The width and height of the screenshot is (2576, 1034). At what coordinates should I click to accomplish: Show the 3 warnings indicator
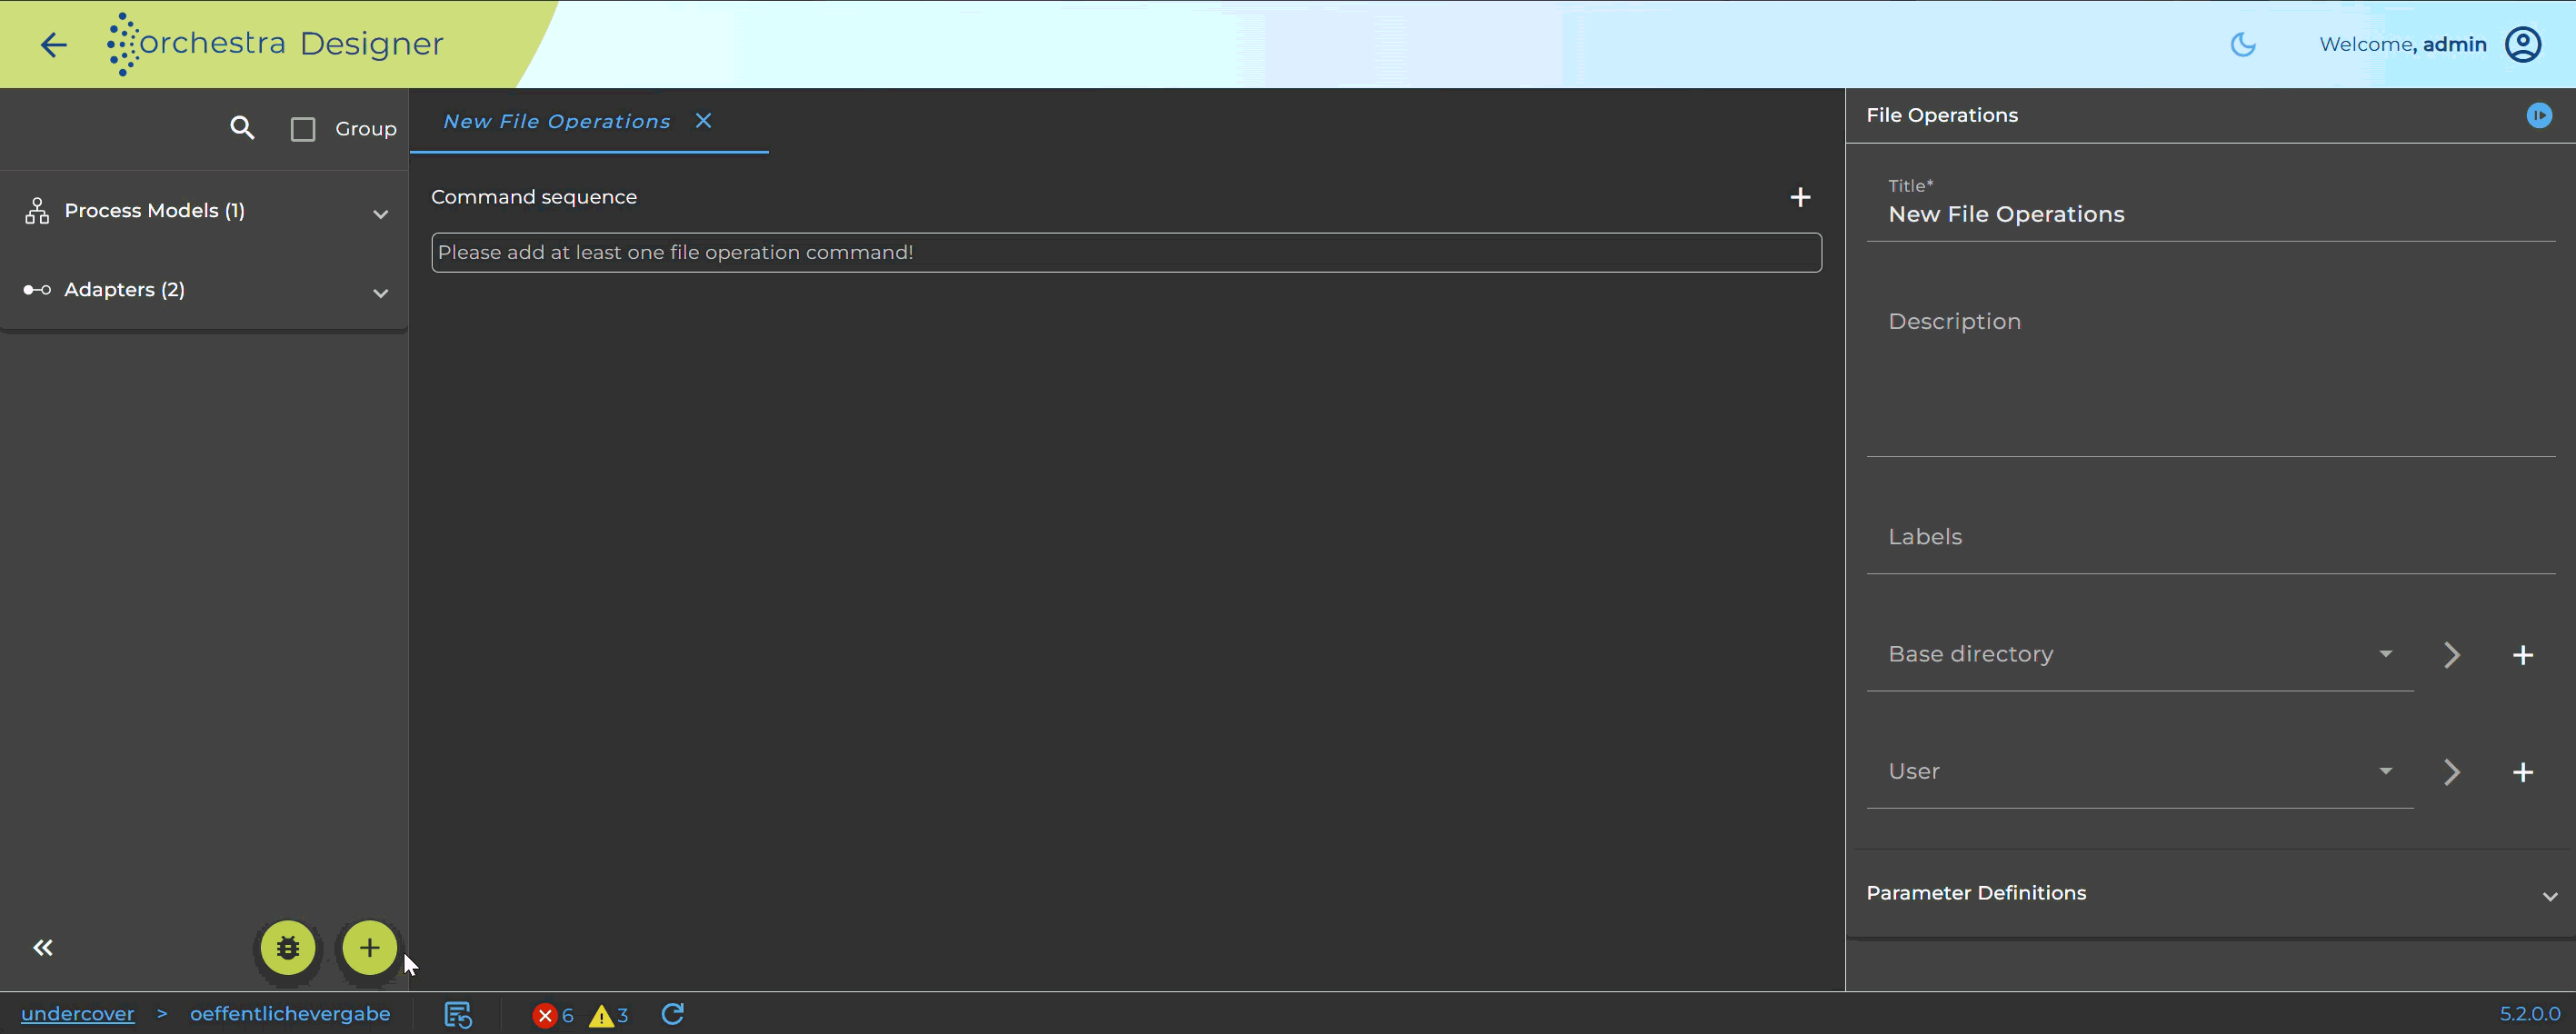tap(609, 1015)
